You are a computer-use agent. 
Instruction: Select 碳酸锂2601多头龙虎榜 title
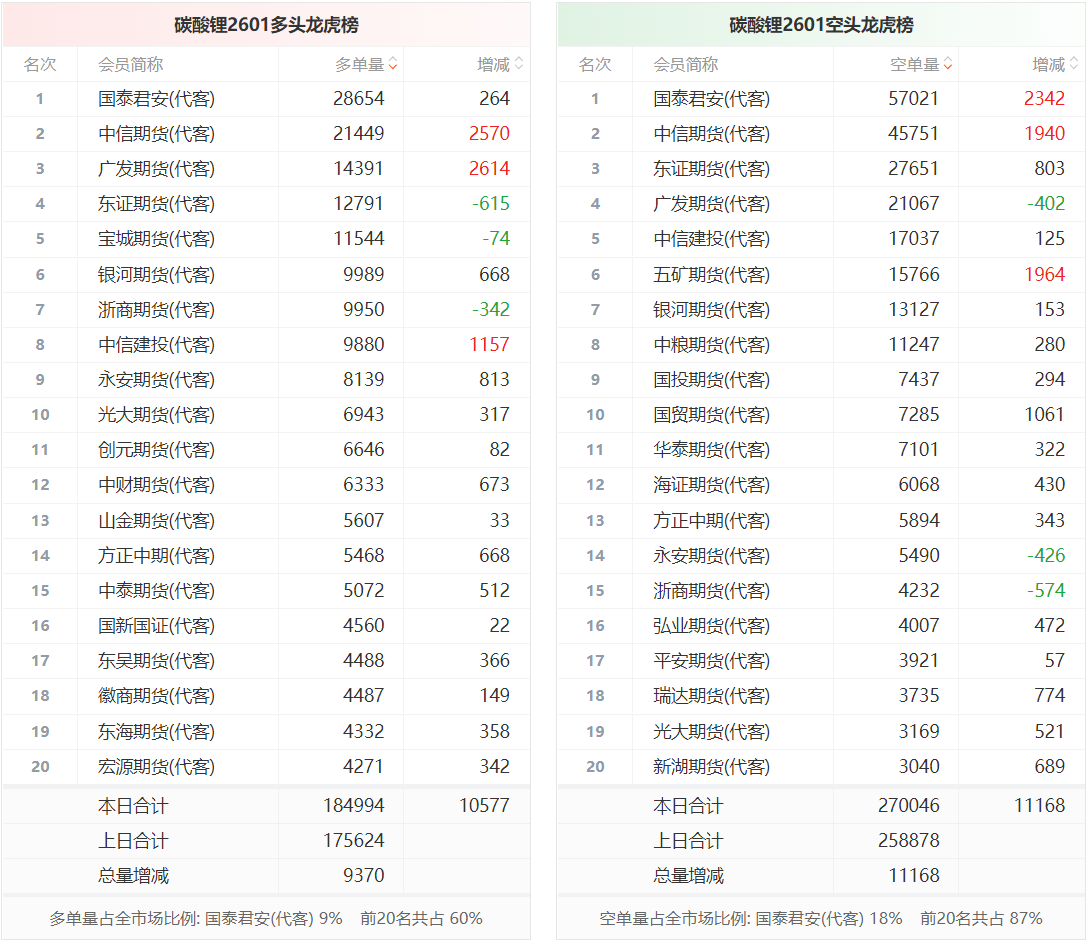point(266,25)
